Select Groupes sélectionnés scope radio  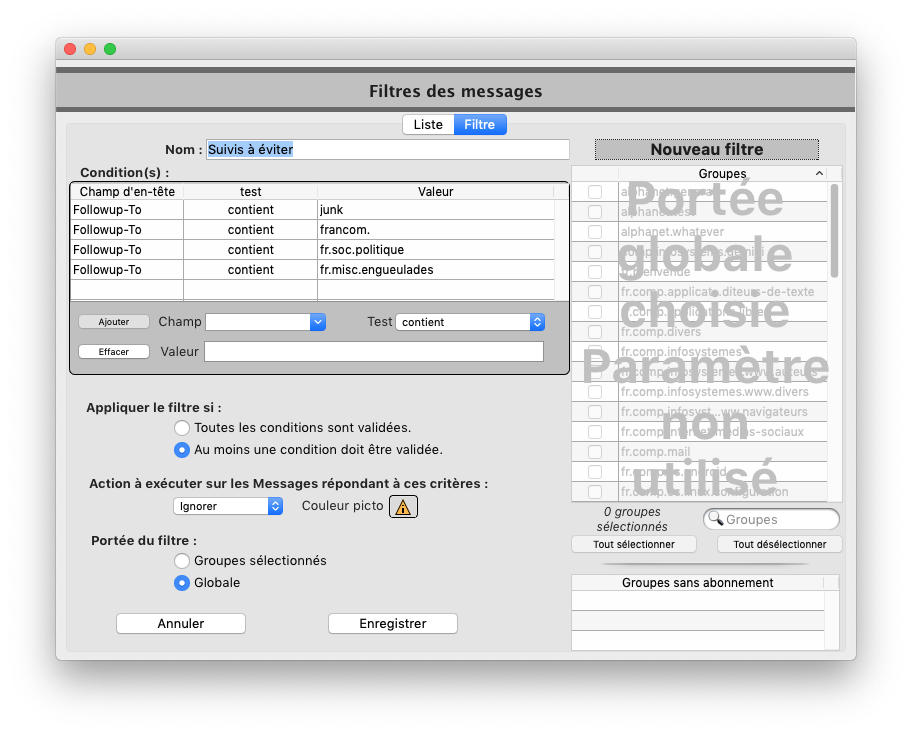[x=181, y=561]
